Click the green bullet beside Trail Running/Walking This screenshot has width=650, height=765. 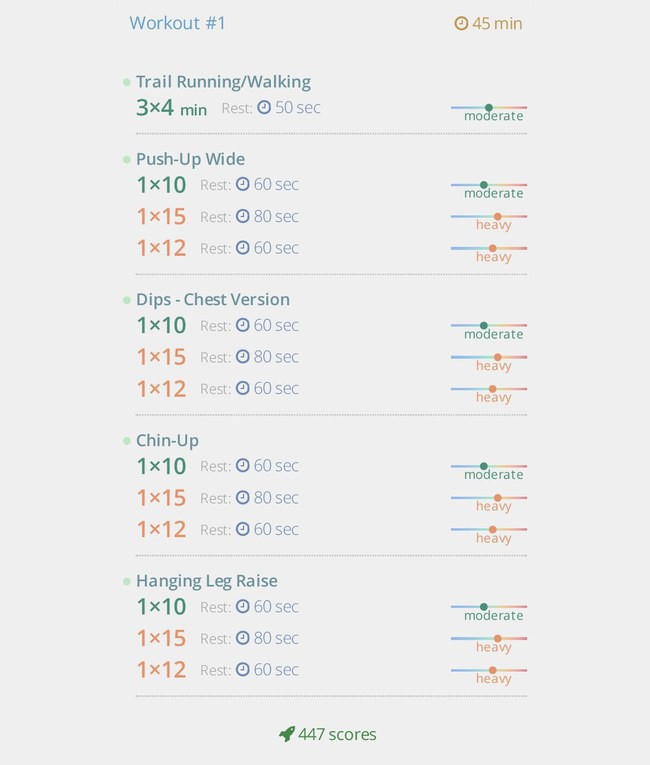pos(127,82)
